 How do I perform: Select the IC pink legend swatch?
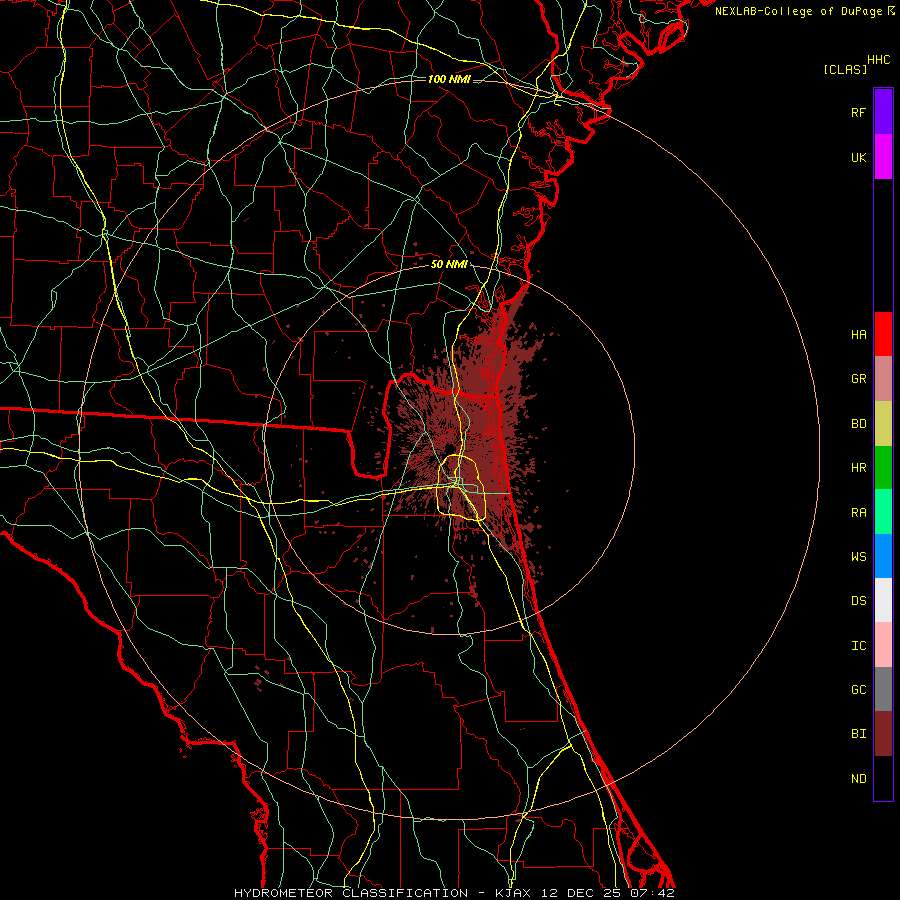pos(883,645)
